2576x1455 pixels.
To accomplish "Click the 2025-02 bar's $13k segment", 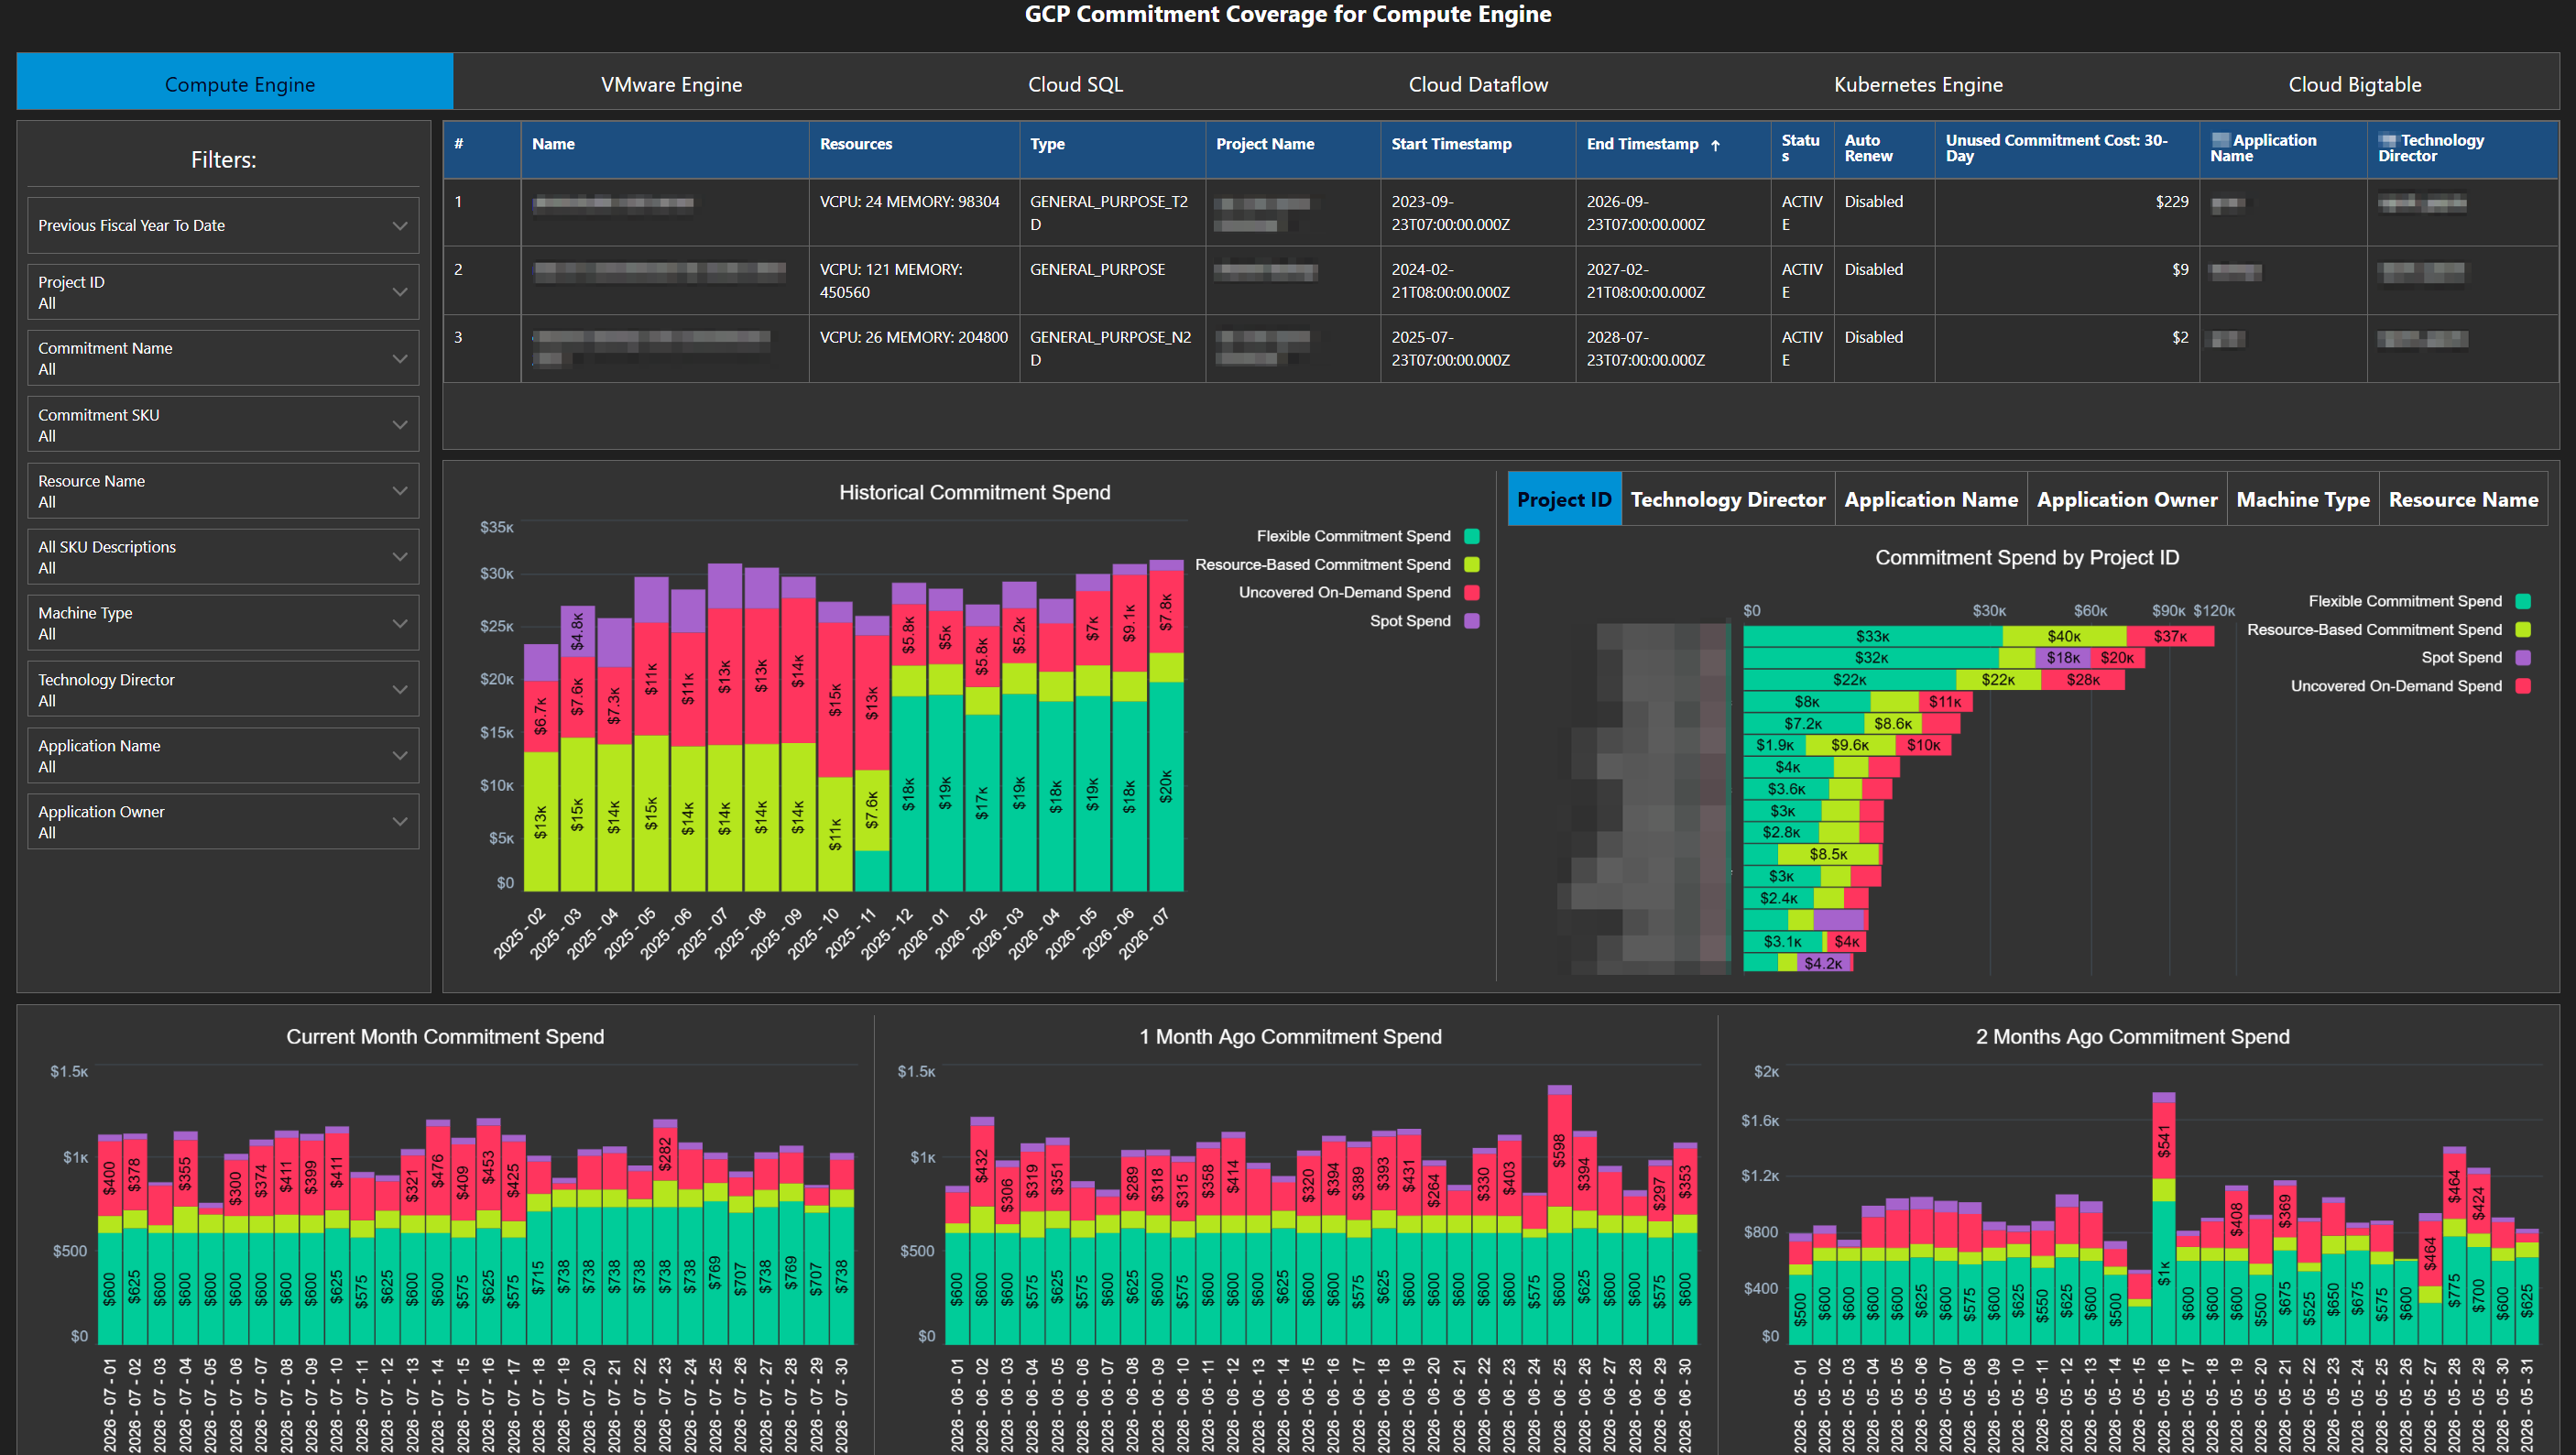I will pyautogui.click(x=541, y=821).
